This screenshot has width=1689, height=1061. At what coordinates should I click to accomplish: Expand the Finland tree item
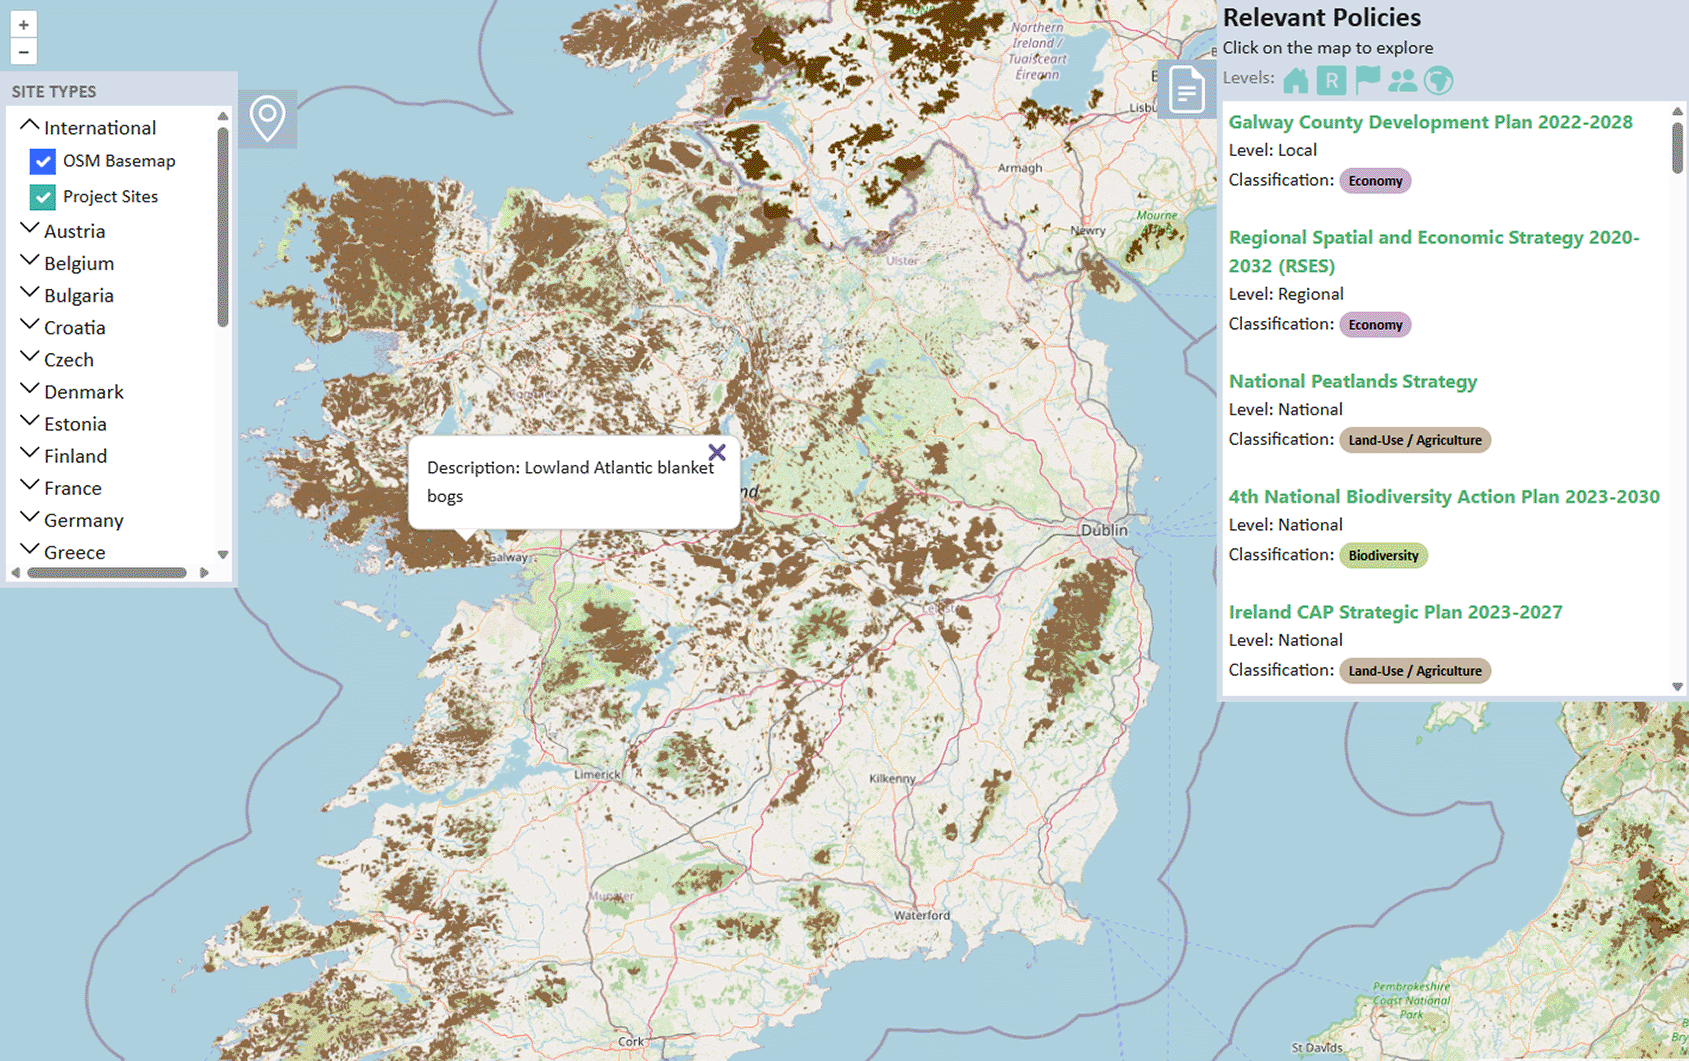tap(29, 454)
